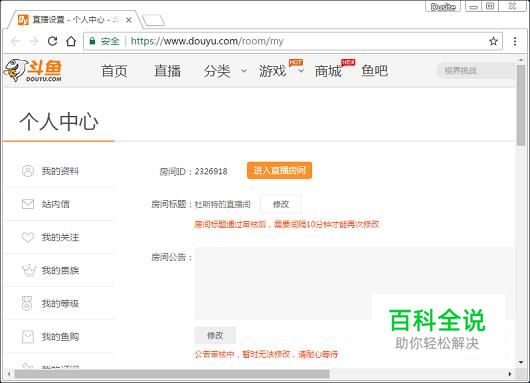
Task: Go to 首页 in the navigation bar
Action: tap(114, 71)
